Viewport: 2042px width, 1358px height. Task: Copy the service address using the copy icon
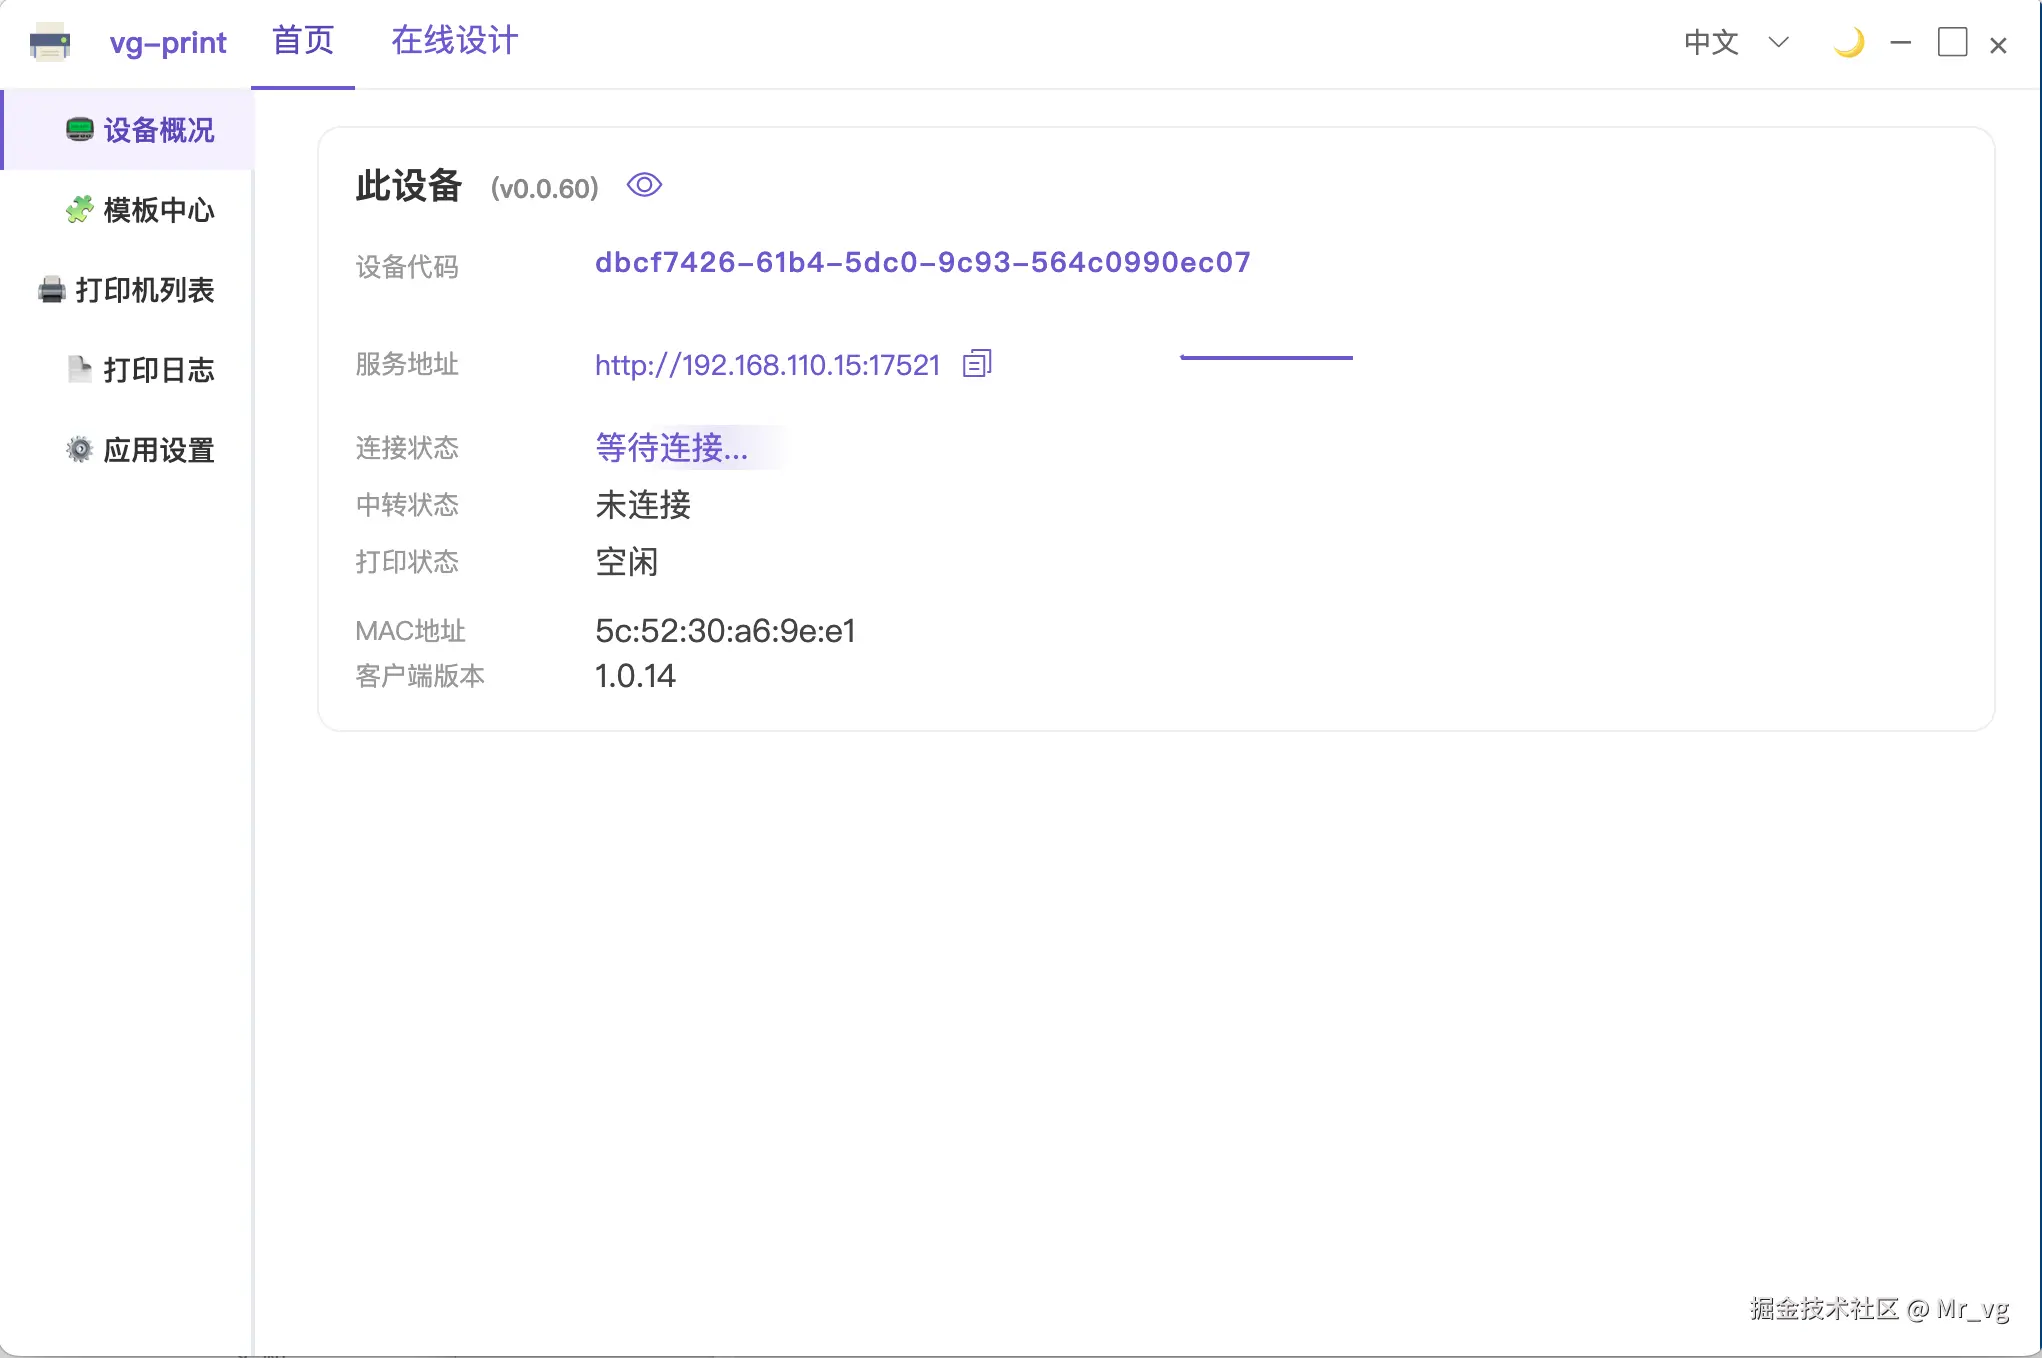click(x=977, y=364)
